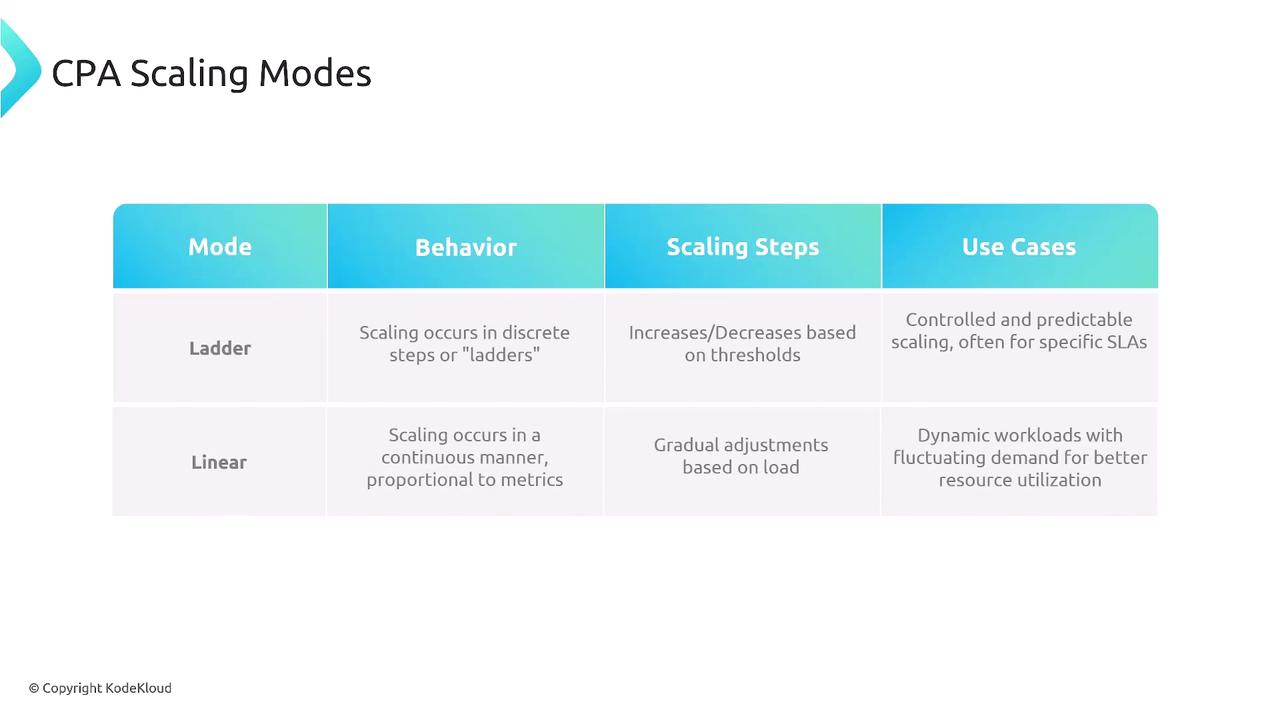The width and height of the screenshot is (1280, 720).
Task: Click the Gradual adjustments based on load cell
Action: (x=741, y=456)
